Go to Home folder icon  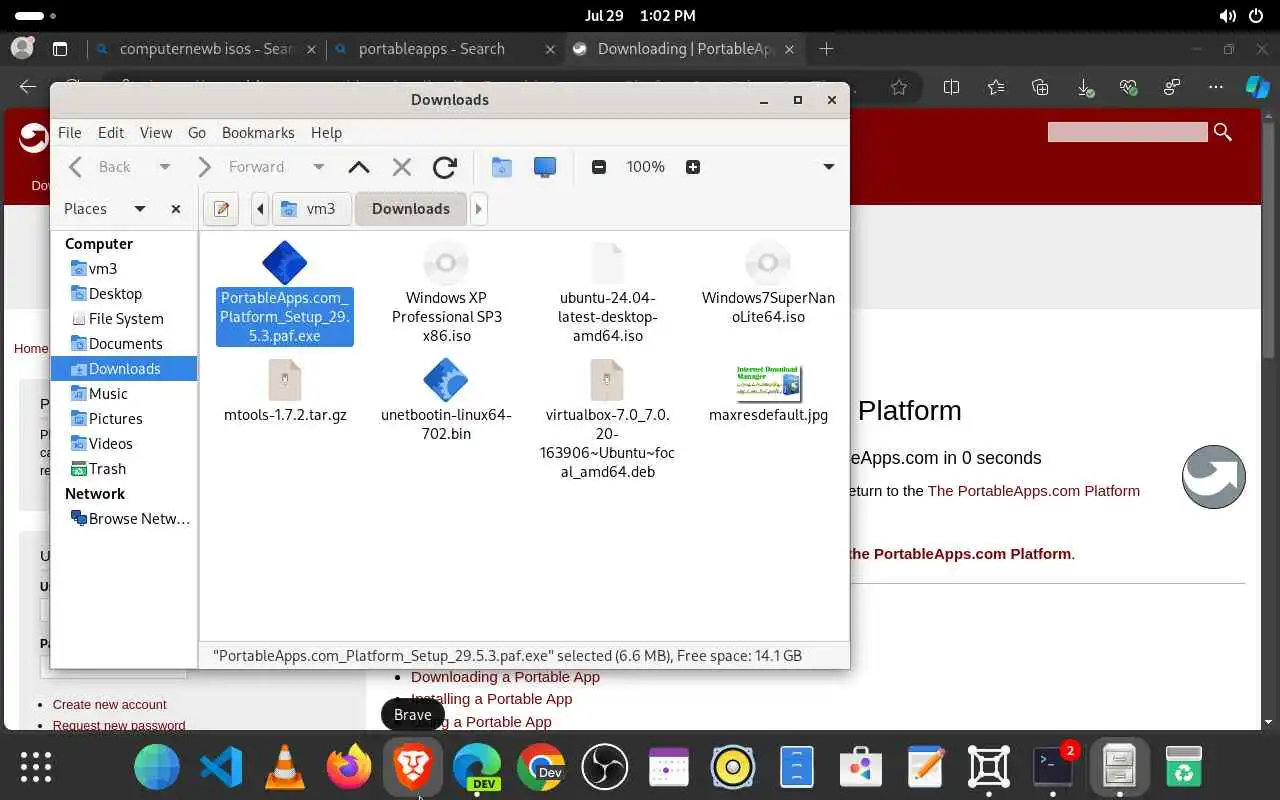[x=502, y=167]
